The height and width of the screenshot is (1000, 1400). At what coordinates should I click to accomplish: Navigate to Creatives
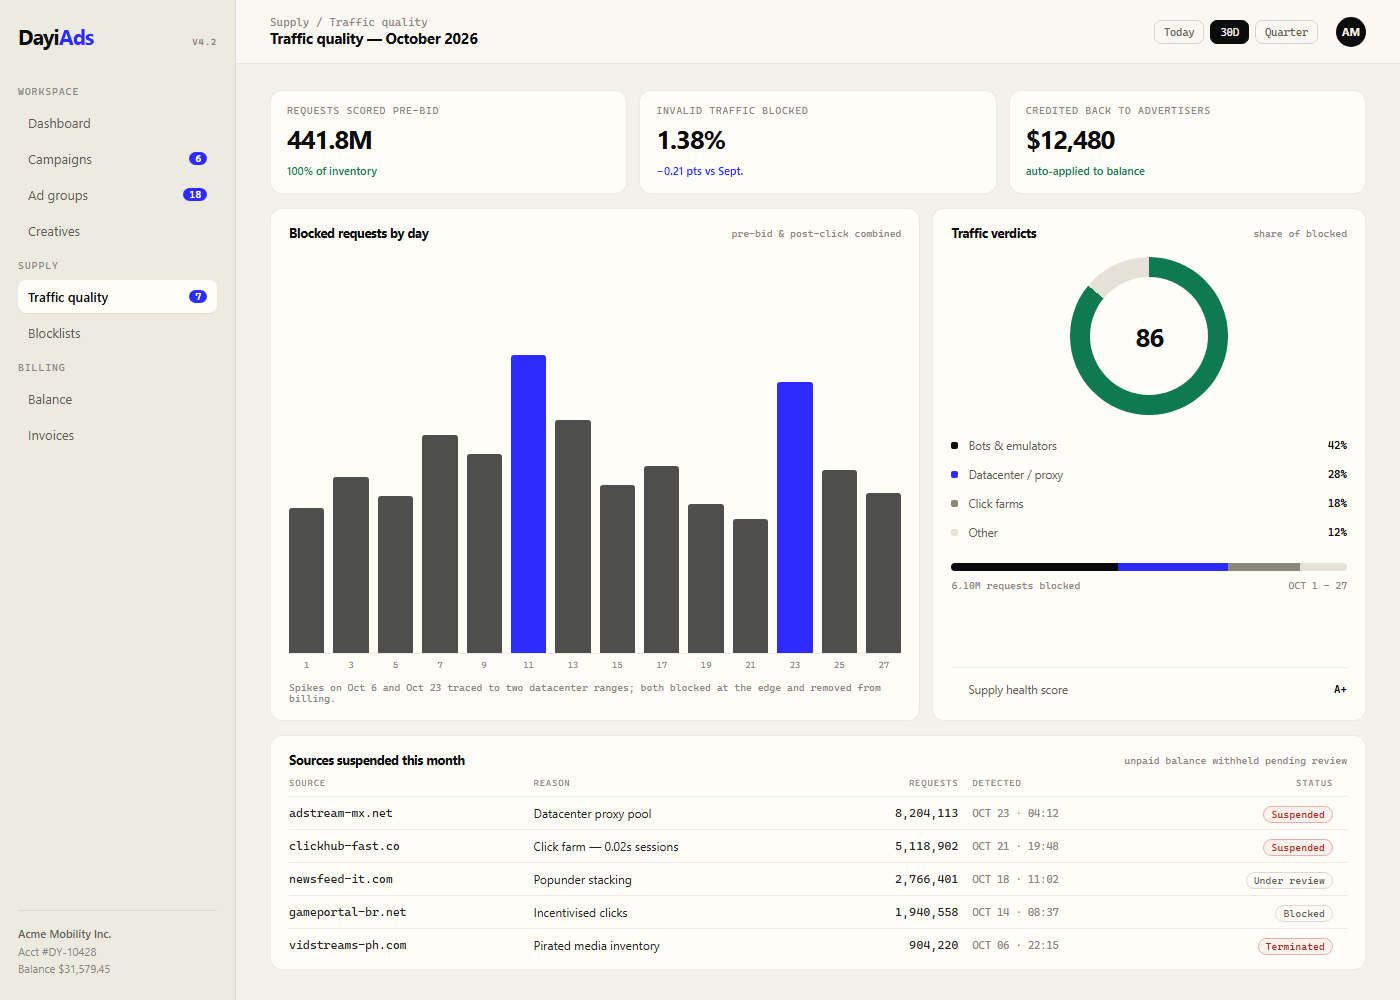117,231
